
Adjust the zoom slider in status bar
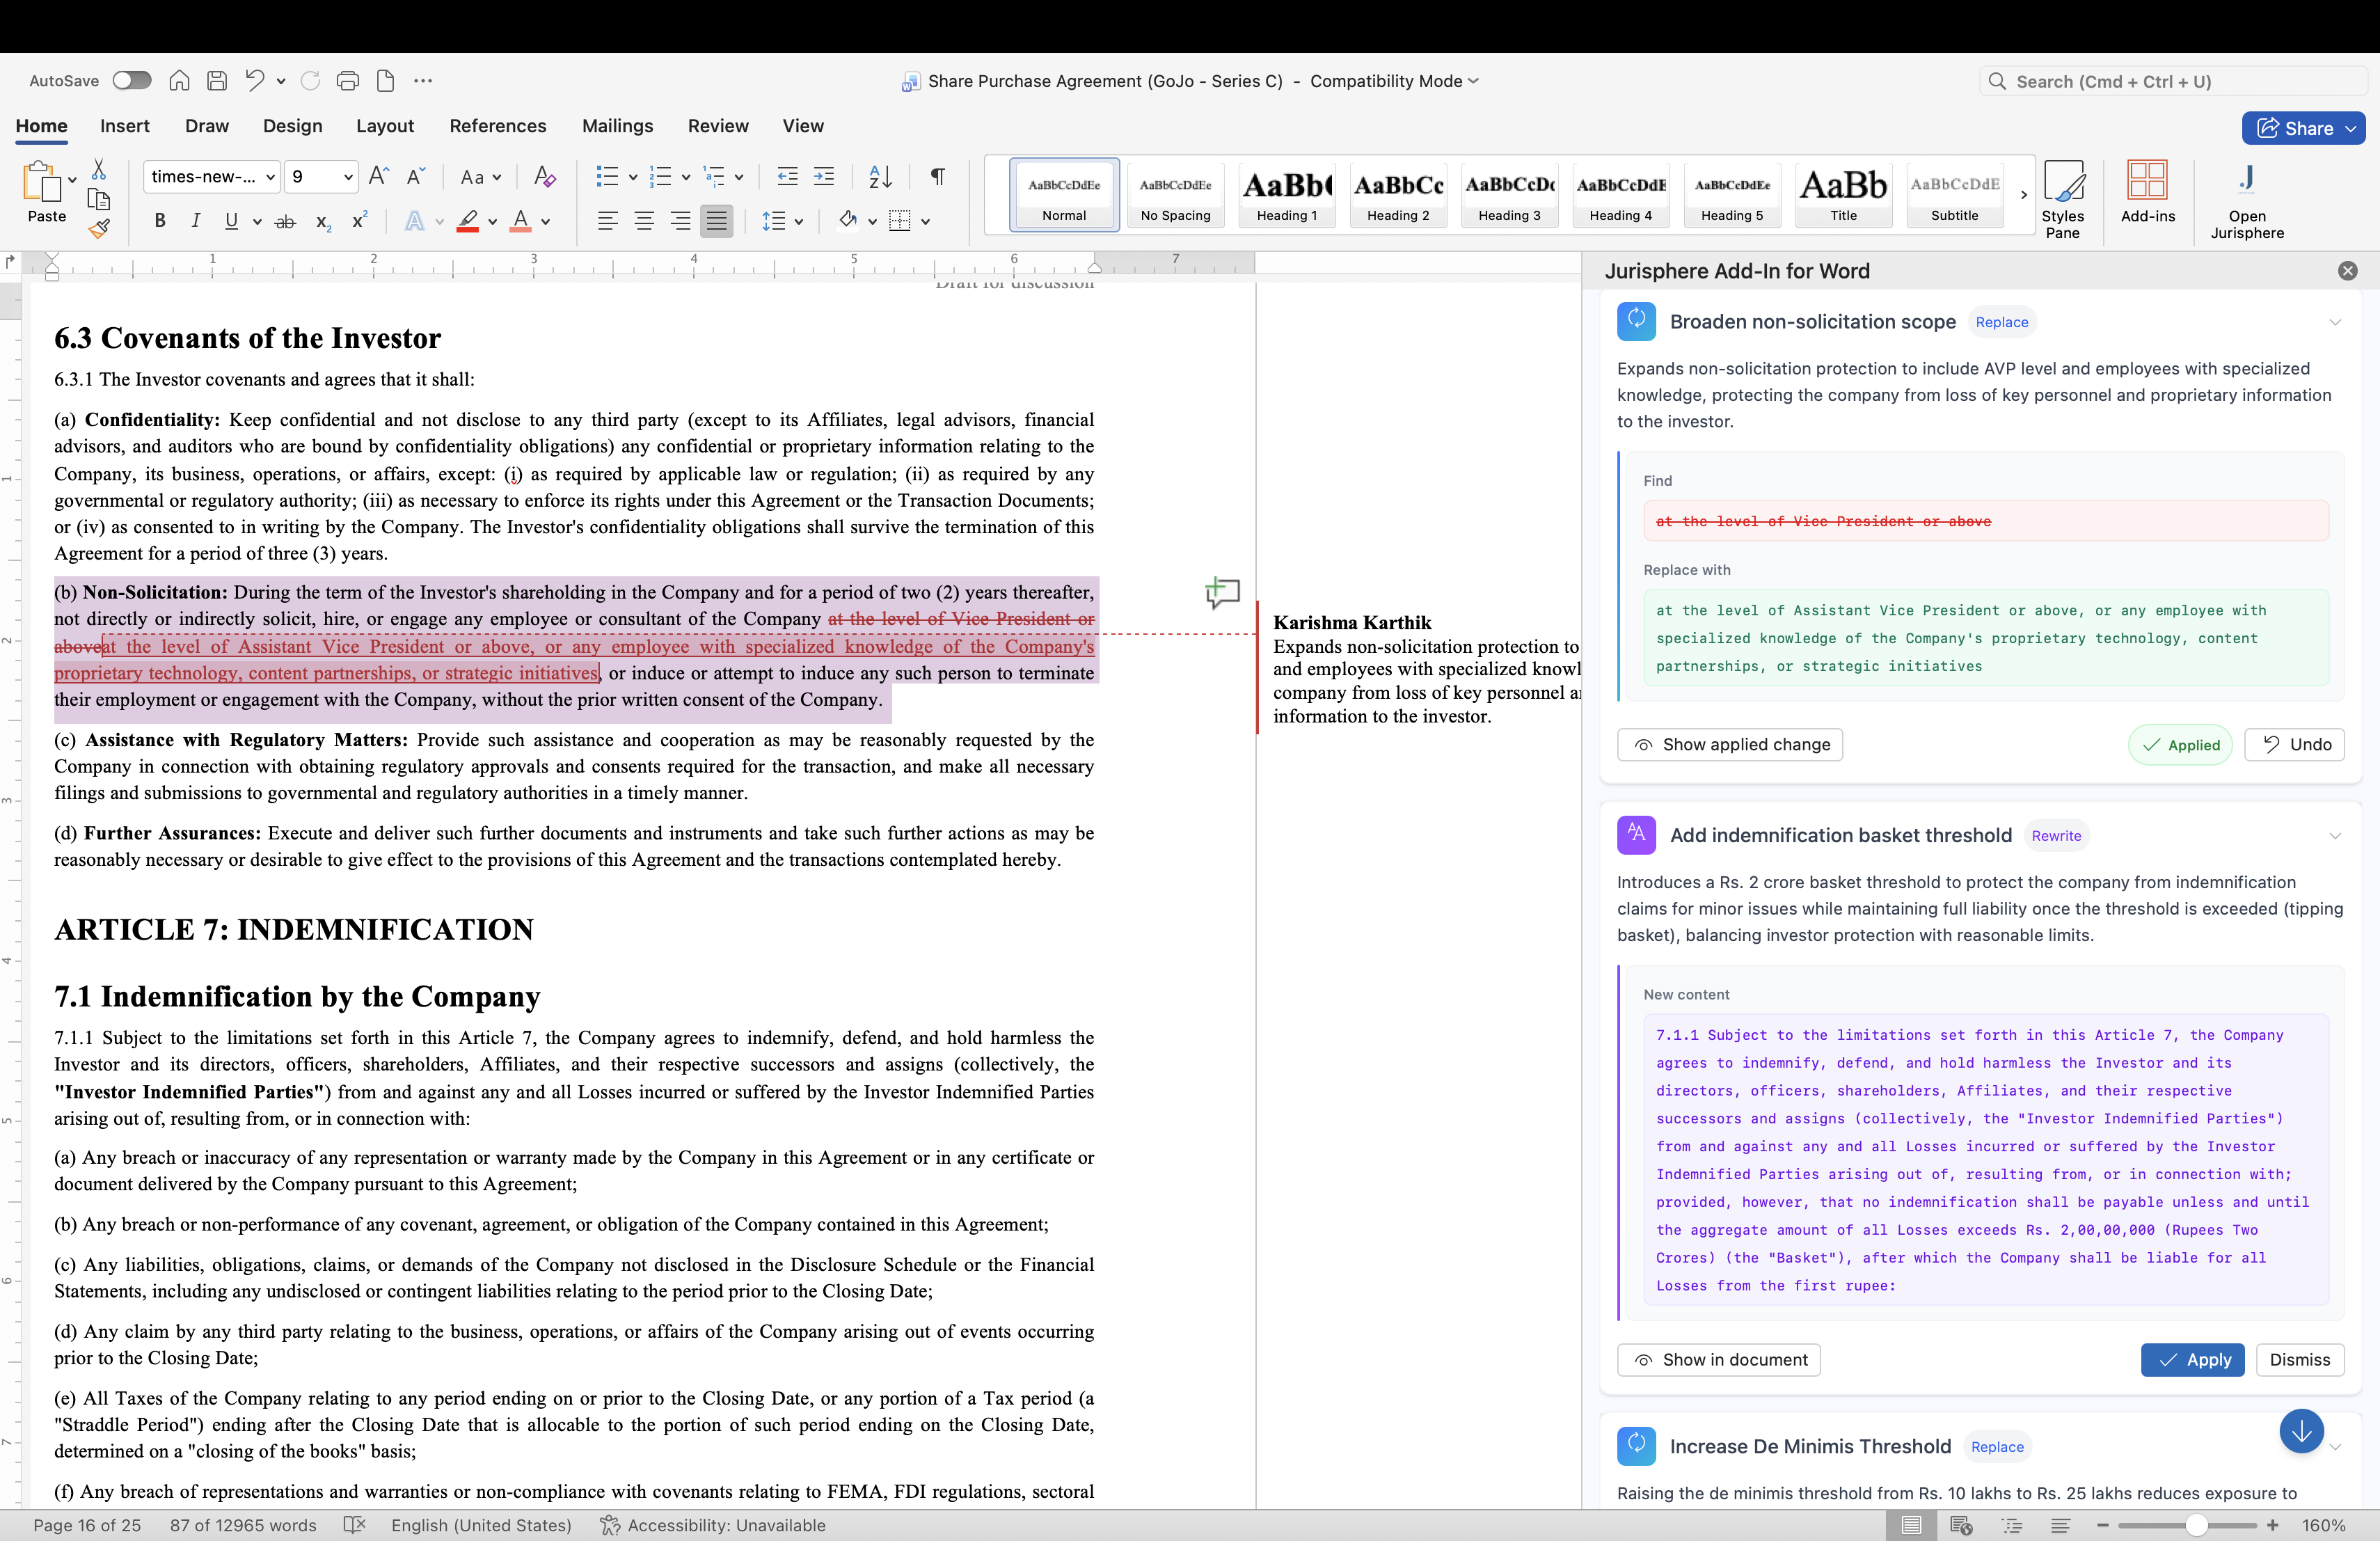[2196, 1525]
